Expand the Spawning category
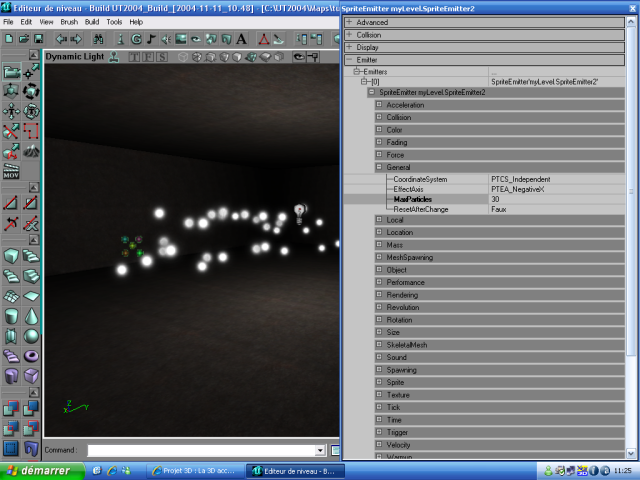The image size is (640, 480). [379, 369]
